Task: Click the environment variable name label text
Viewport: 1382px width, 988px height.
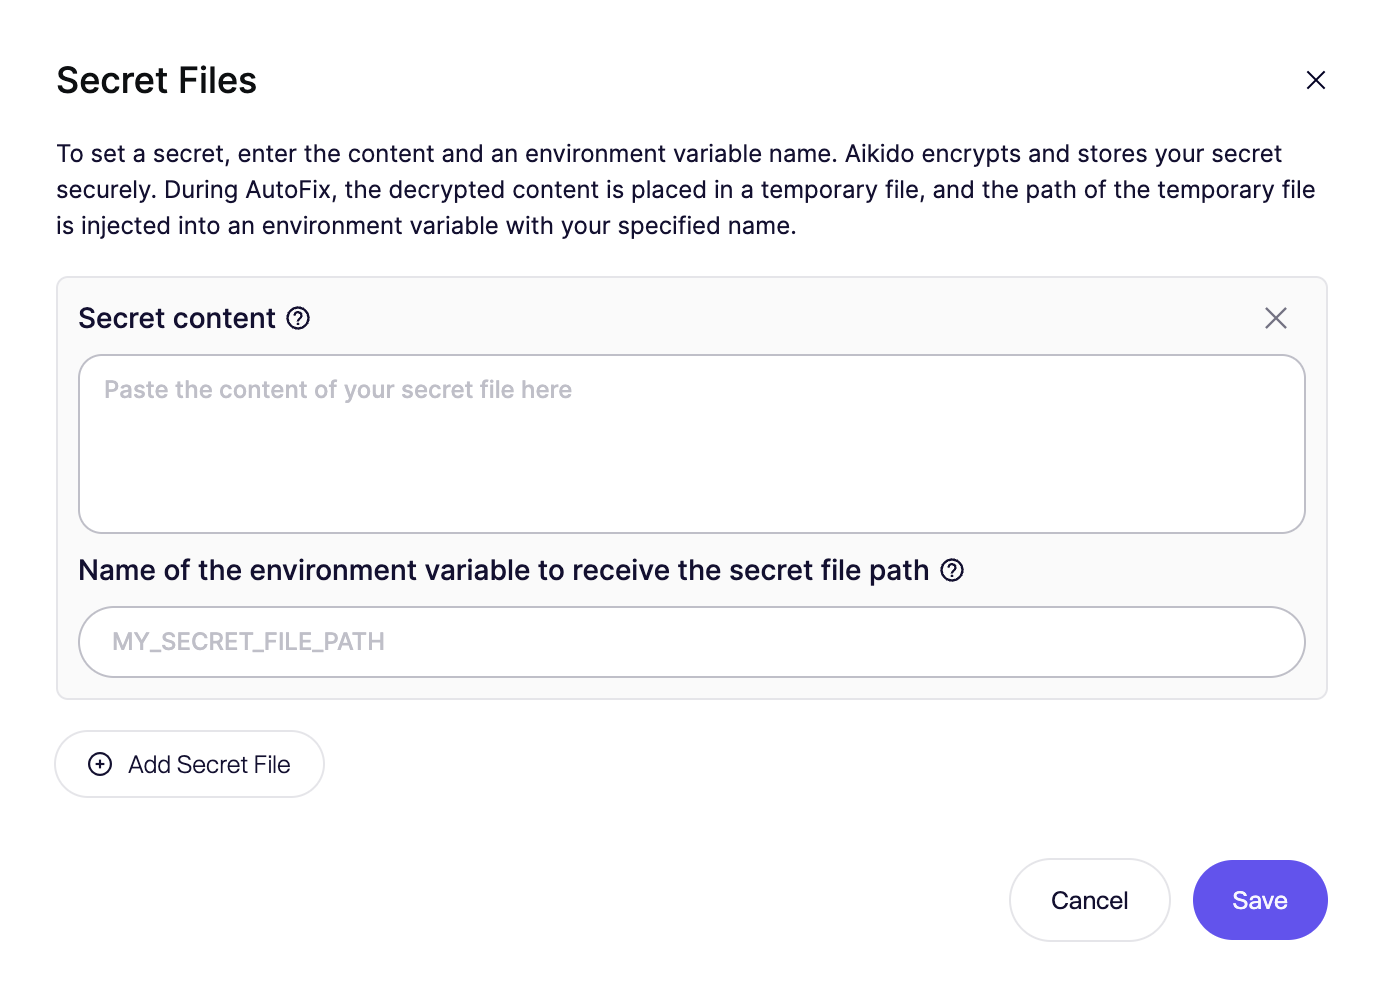Action: tap(503, 570)
